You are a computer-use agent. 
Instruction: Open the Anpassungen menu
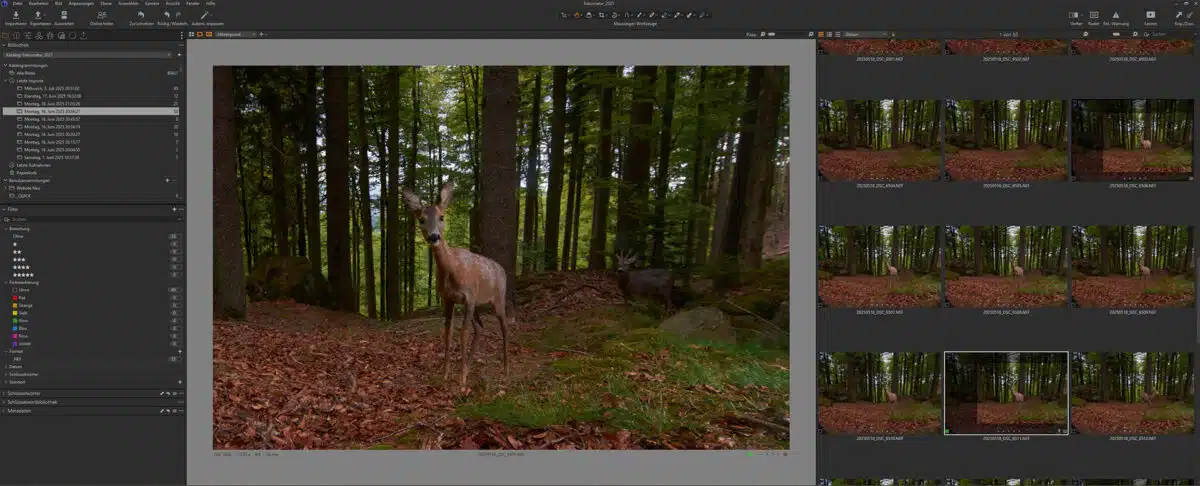pos(79,4)
